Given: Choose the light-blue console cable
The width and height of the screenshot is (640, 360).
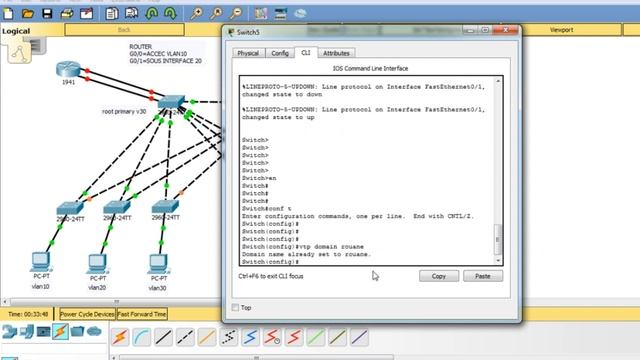Looking at the screenshot, I should coord(142,338).
